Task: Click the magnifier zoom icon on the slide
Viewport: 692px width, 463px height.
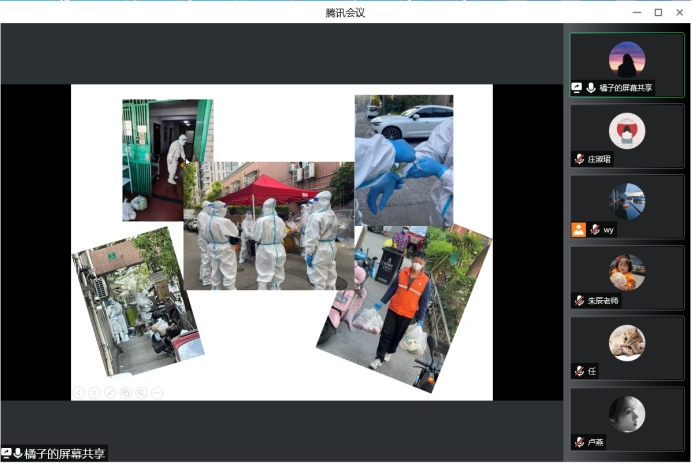Action: point(141,393)
